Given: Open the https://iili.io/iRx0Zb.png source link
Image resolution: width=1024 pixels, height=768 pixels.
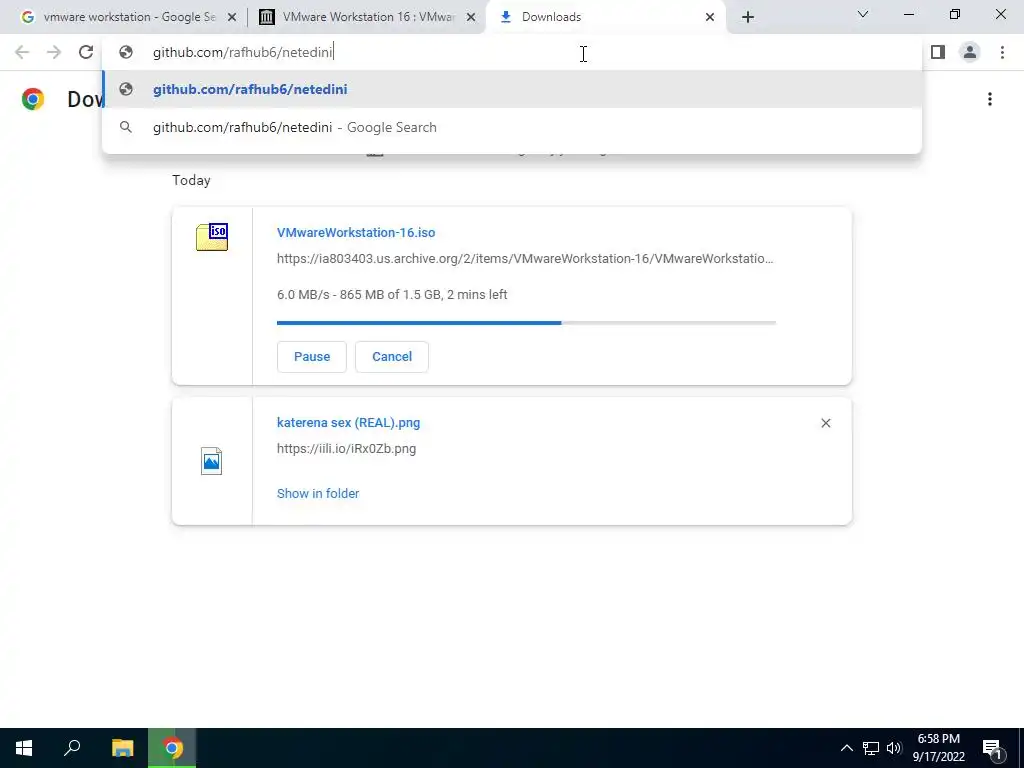Looking at the screenshot, I should click(346, 449).
